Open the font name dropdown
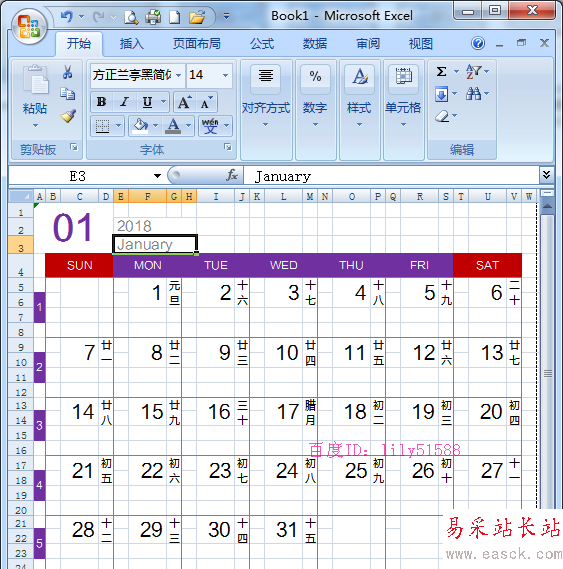Screen dimensions: 563x569 178,75
